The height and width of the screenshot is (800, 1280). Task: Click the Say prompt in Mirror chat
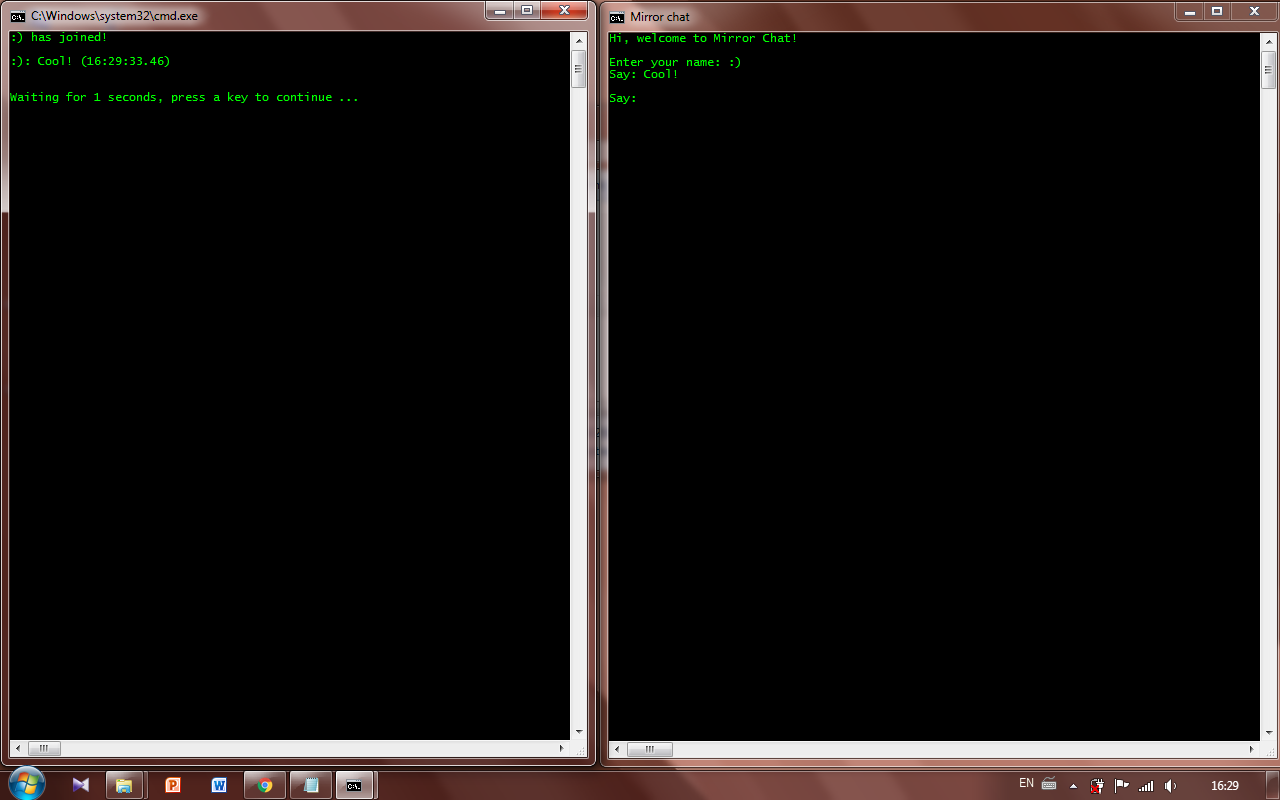623,98
